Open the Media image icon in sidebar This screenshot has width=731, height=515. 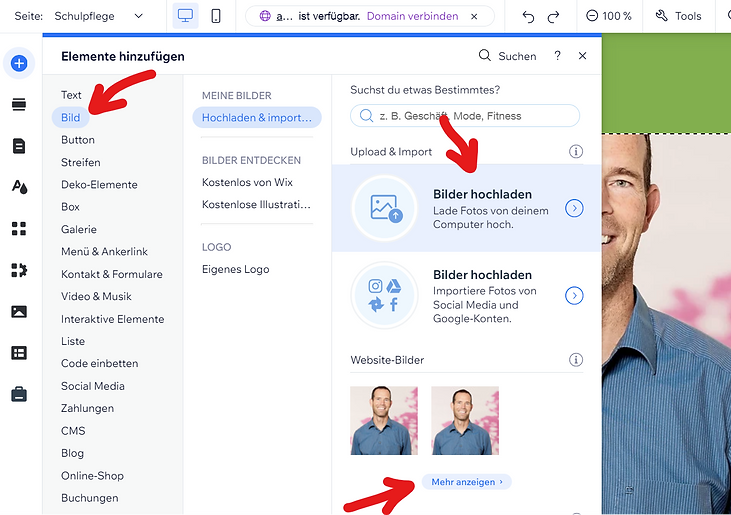(19, 311)
